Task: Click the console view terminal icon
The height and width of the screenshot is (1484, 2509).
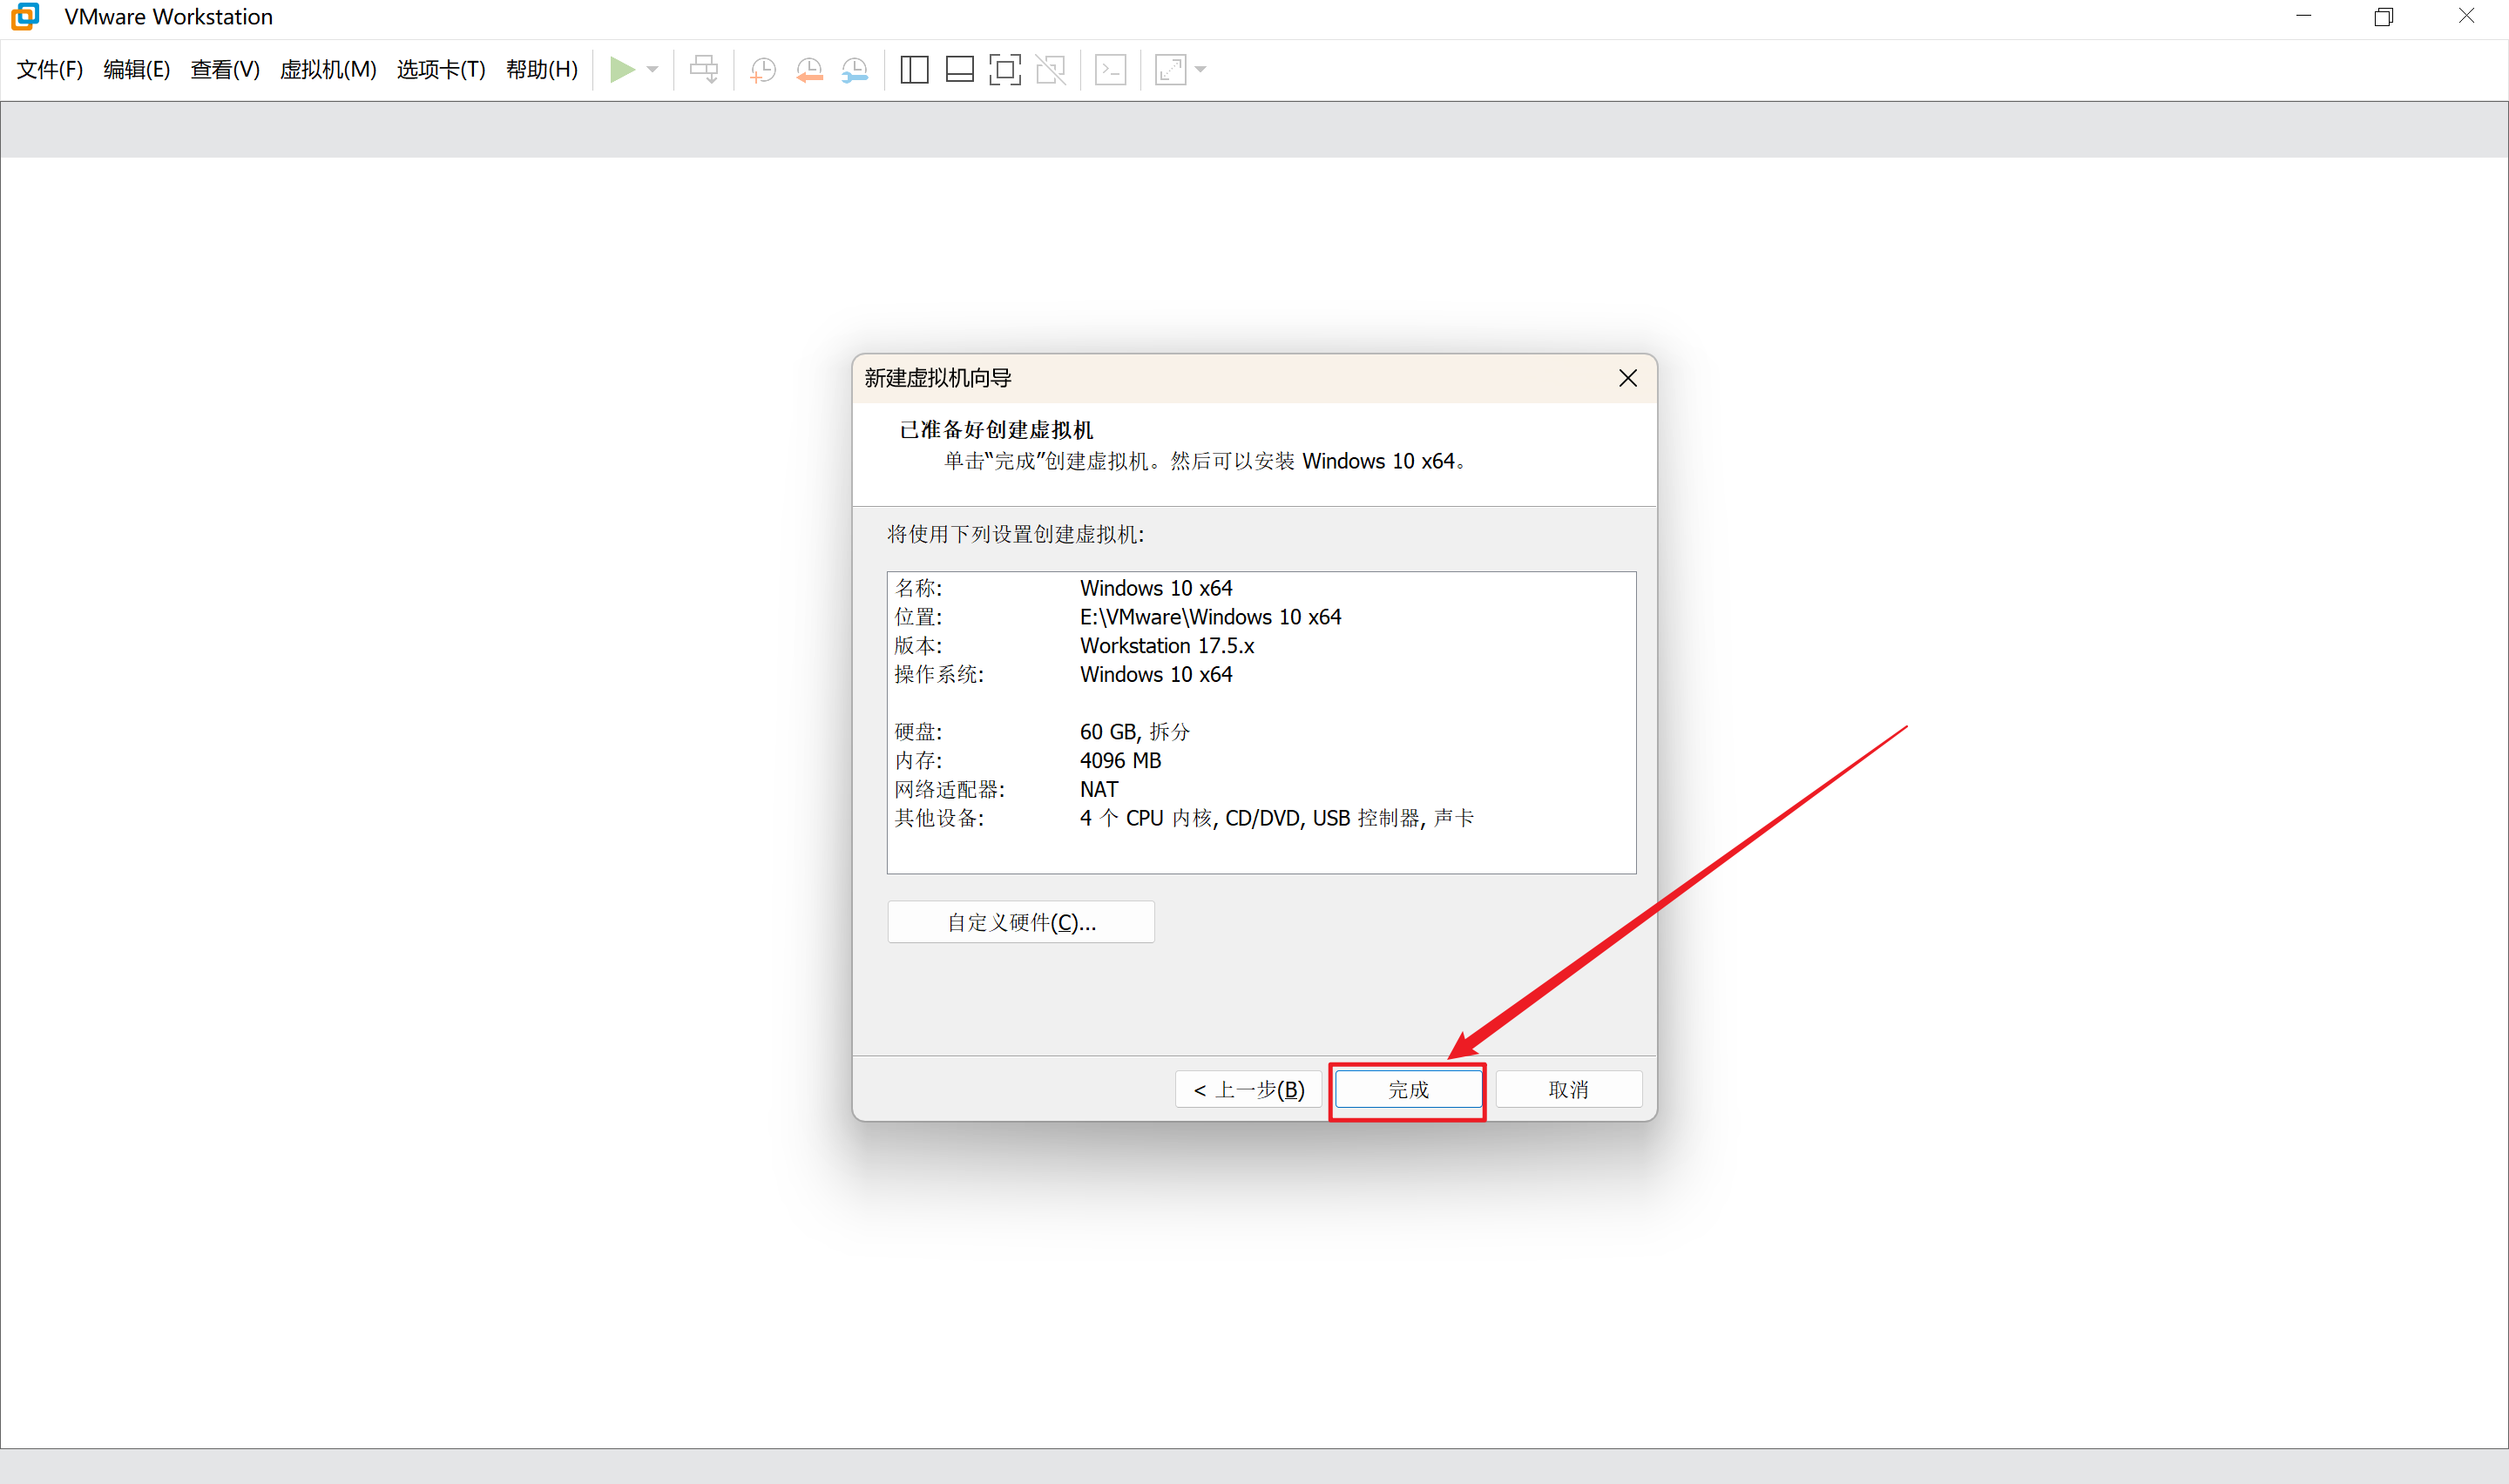Action: pyautogui.click(x=1111, y=69)
